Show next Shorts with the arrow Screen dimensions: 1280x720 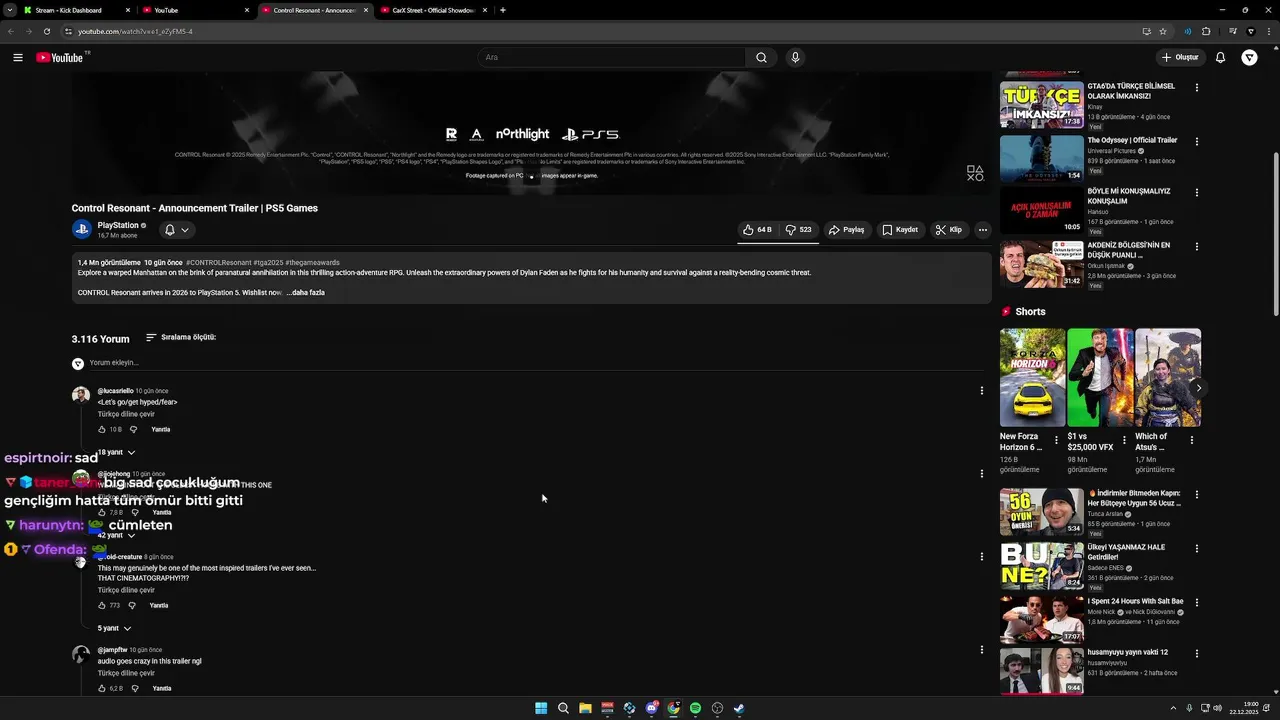coord(1198,388)
